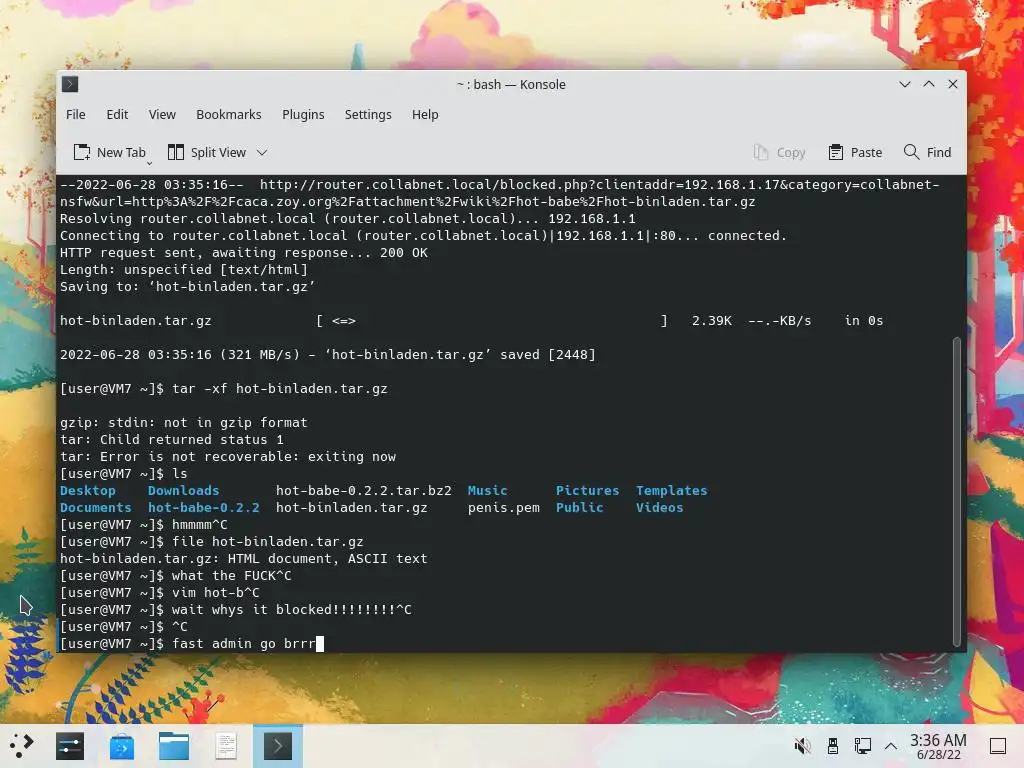Open the View menu
Image resolution: width=1024 pixels, height=768 pixels.
pos(162,114)
